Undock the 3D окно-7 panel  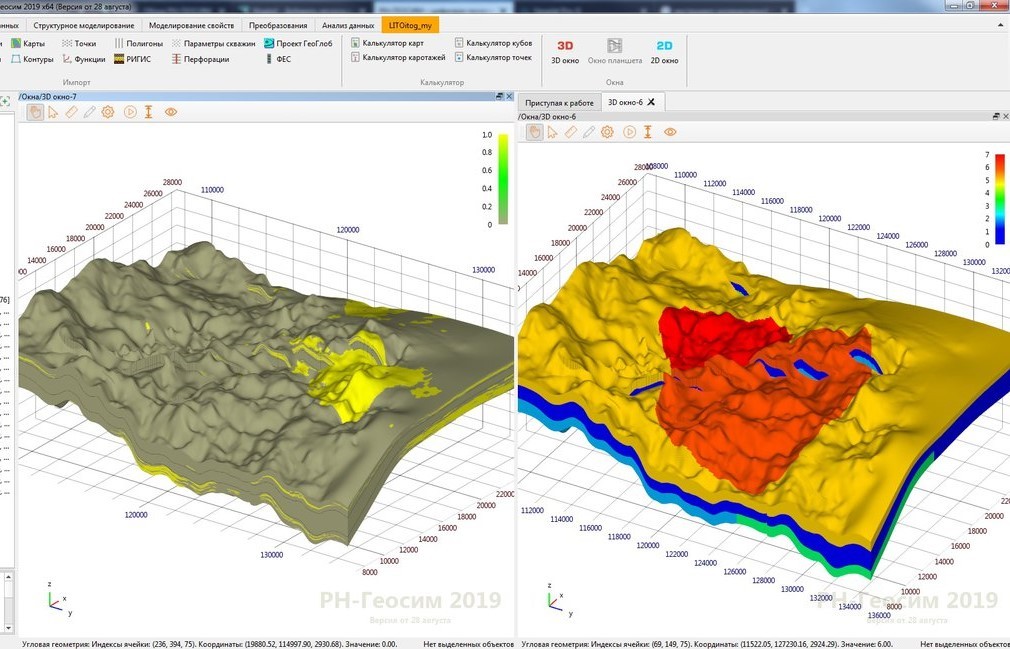(499, 96)
